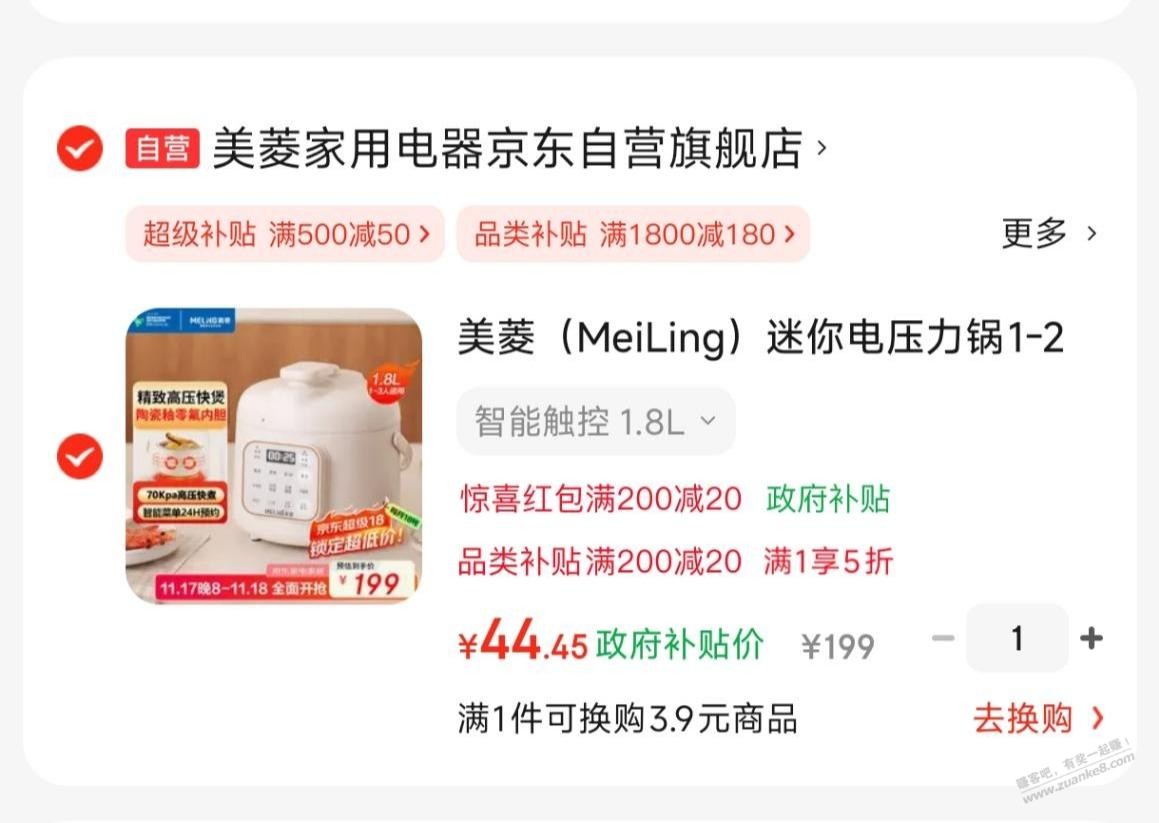Open the 超级补贴 满500减50 coupon
Image resolution: width=1159 pixels, height=823 pixels.
(285, 234)
